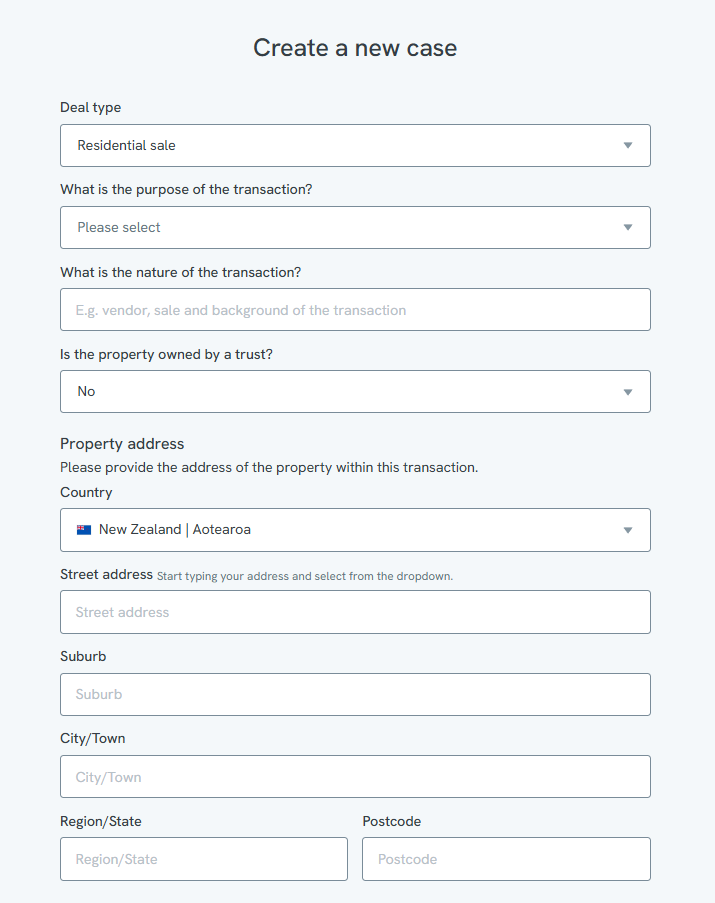Screen dimensions: 715x903
Task: Open the trust ownership dropdown
Action: point(355,392)
